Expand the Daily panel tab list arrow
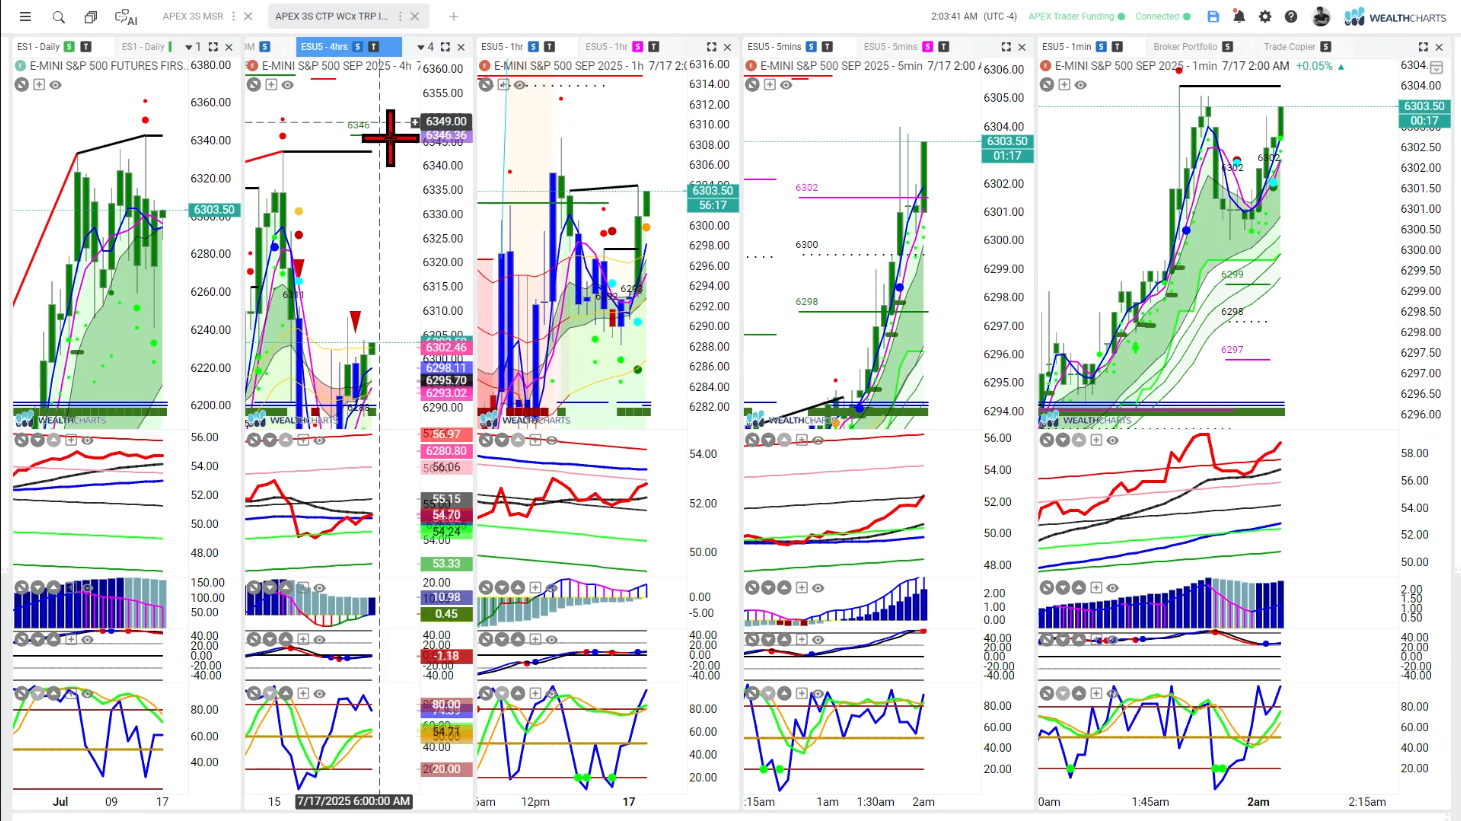 [x=188, y=47]
